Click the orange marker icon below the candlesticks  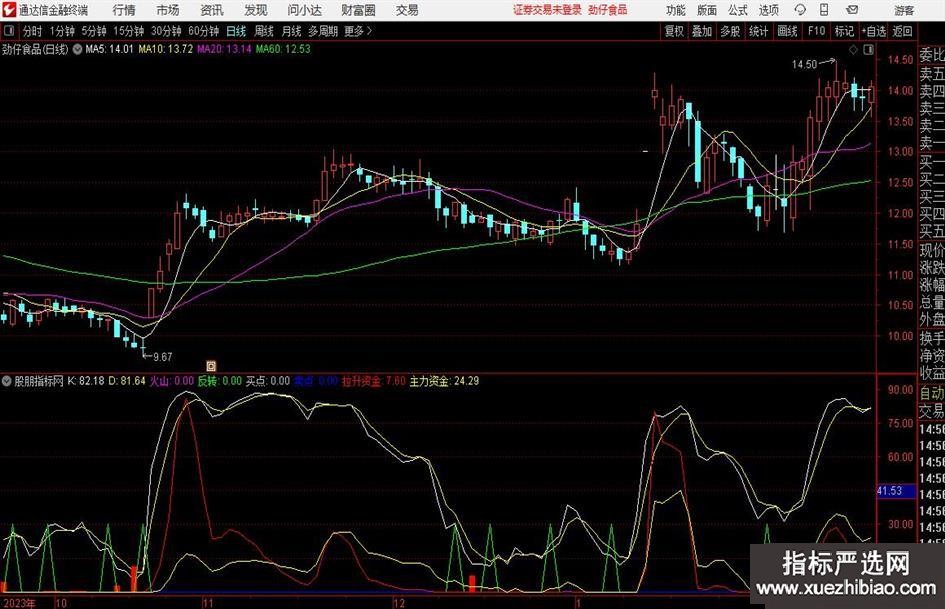(211, 365)
